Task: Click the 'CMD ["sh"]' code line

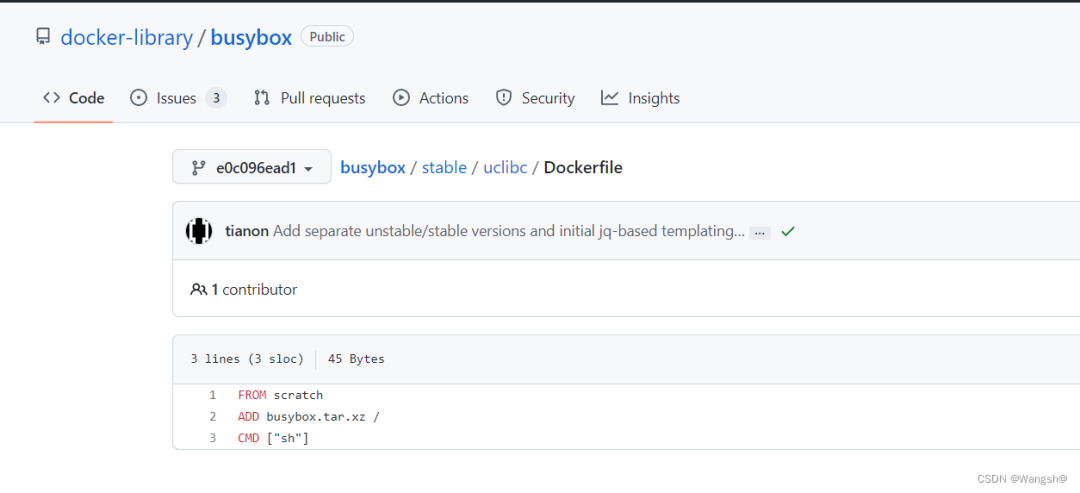Action: click(273, 438)
